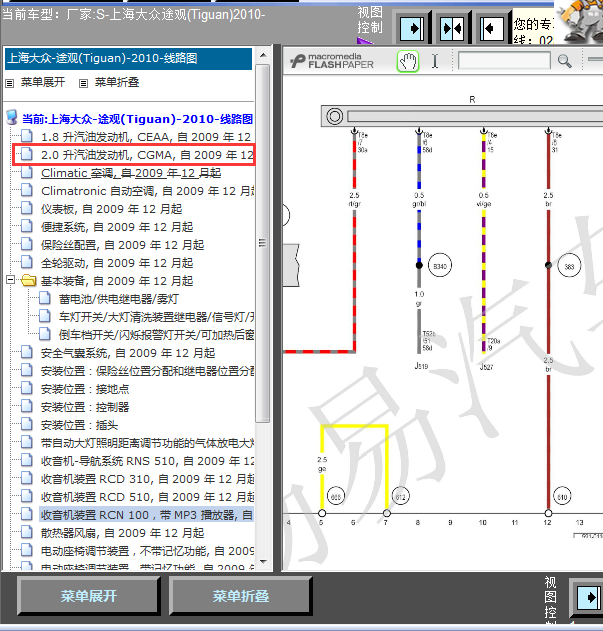Click the J527 component label

(x=486, y=367)
